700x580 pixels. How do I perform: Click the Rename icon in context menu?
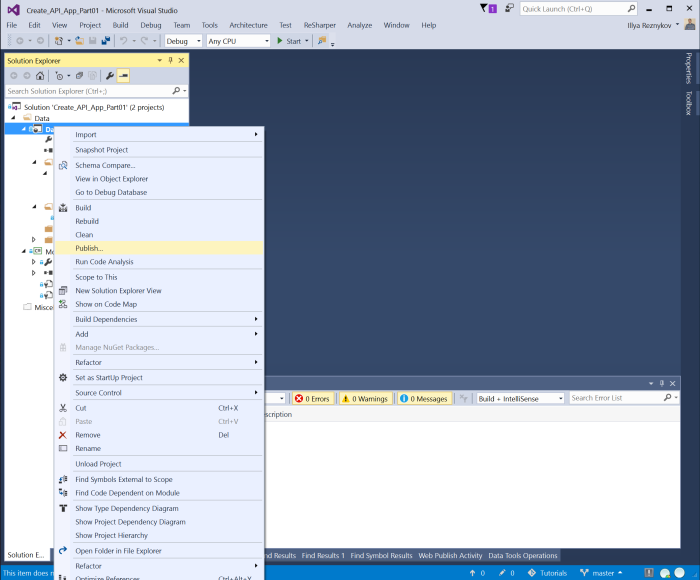pos(63,448)
